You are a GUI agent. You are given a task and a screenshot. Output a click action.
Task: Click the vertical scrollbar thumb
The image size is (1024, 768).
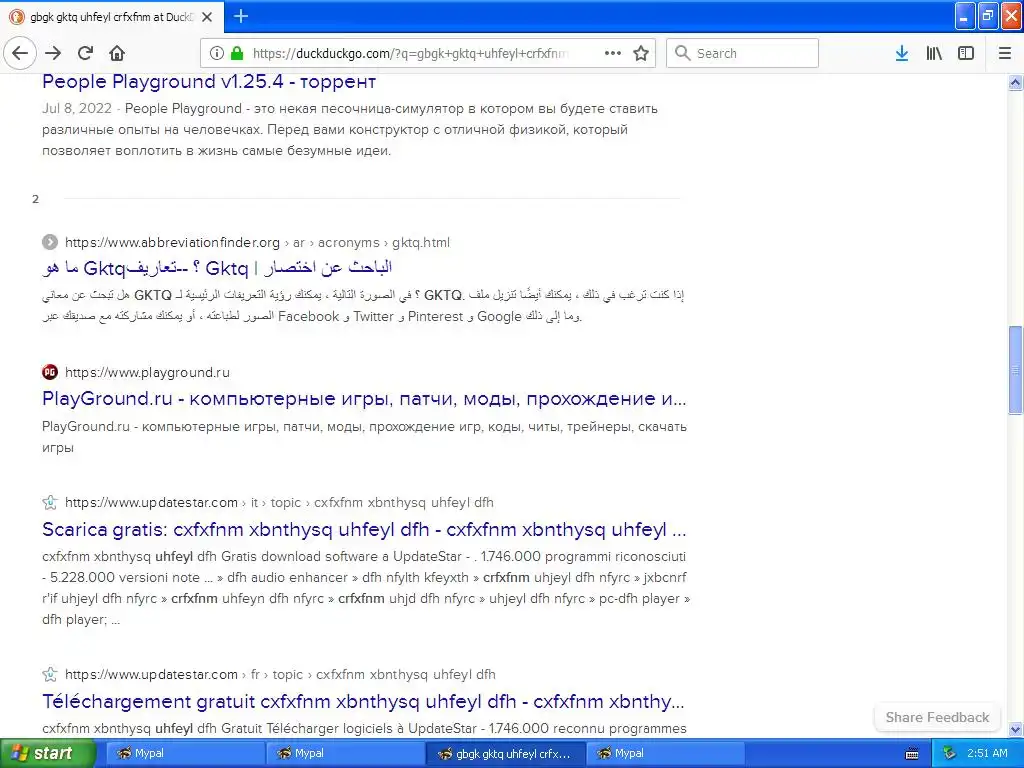[x=1015, y=370]
